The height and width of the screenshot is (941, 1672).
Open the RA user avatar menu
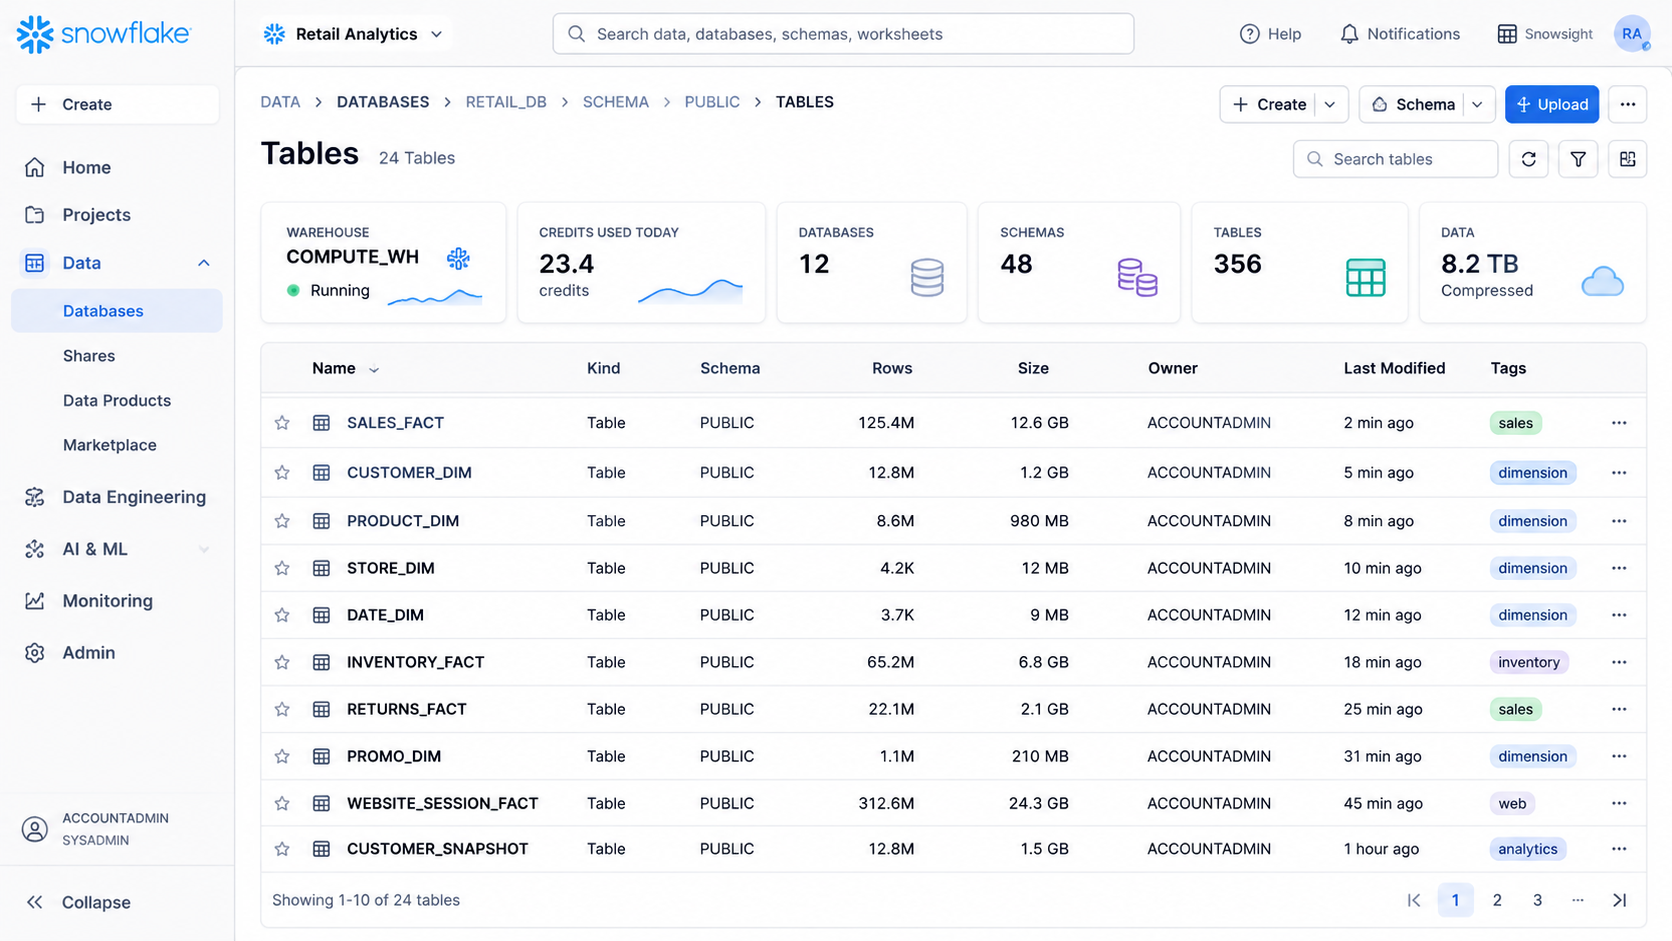(x=1631, y=34)
